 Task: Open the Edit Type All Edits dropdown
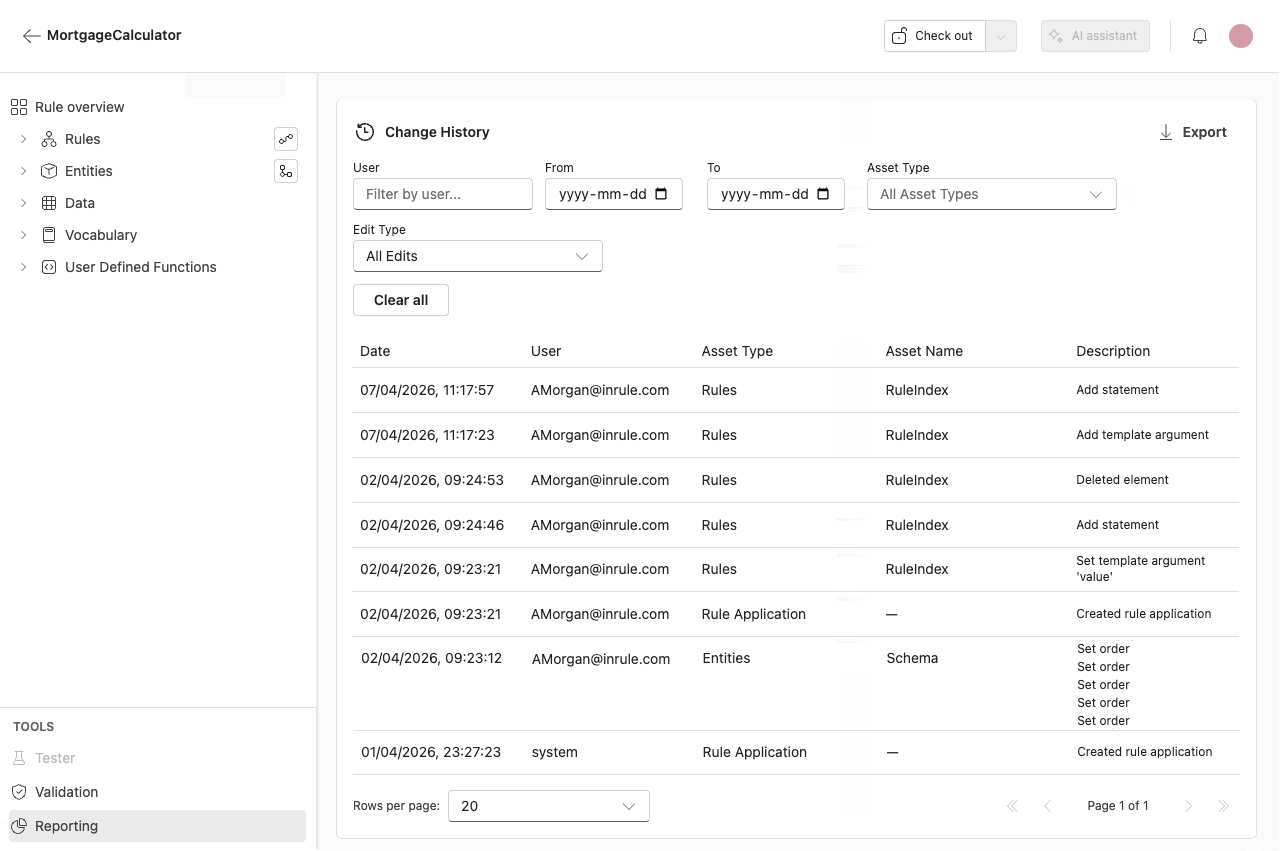pyautogui.click(x=478, y=256)
